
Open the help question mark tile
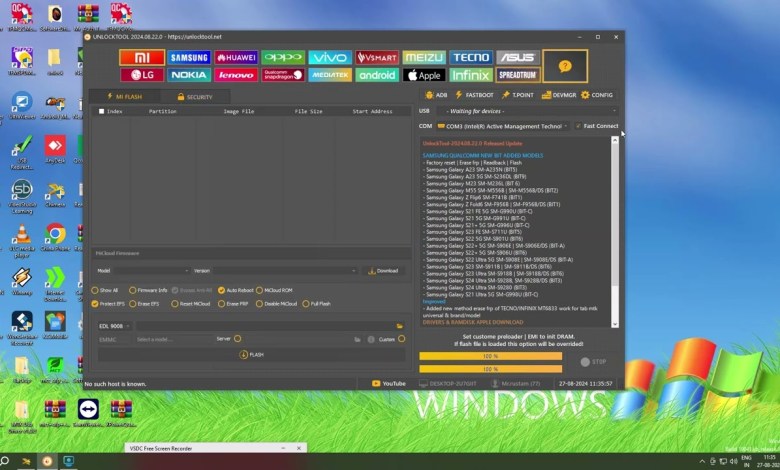click(565, 66)
